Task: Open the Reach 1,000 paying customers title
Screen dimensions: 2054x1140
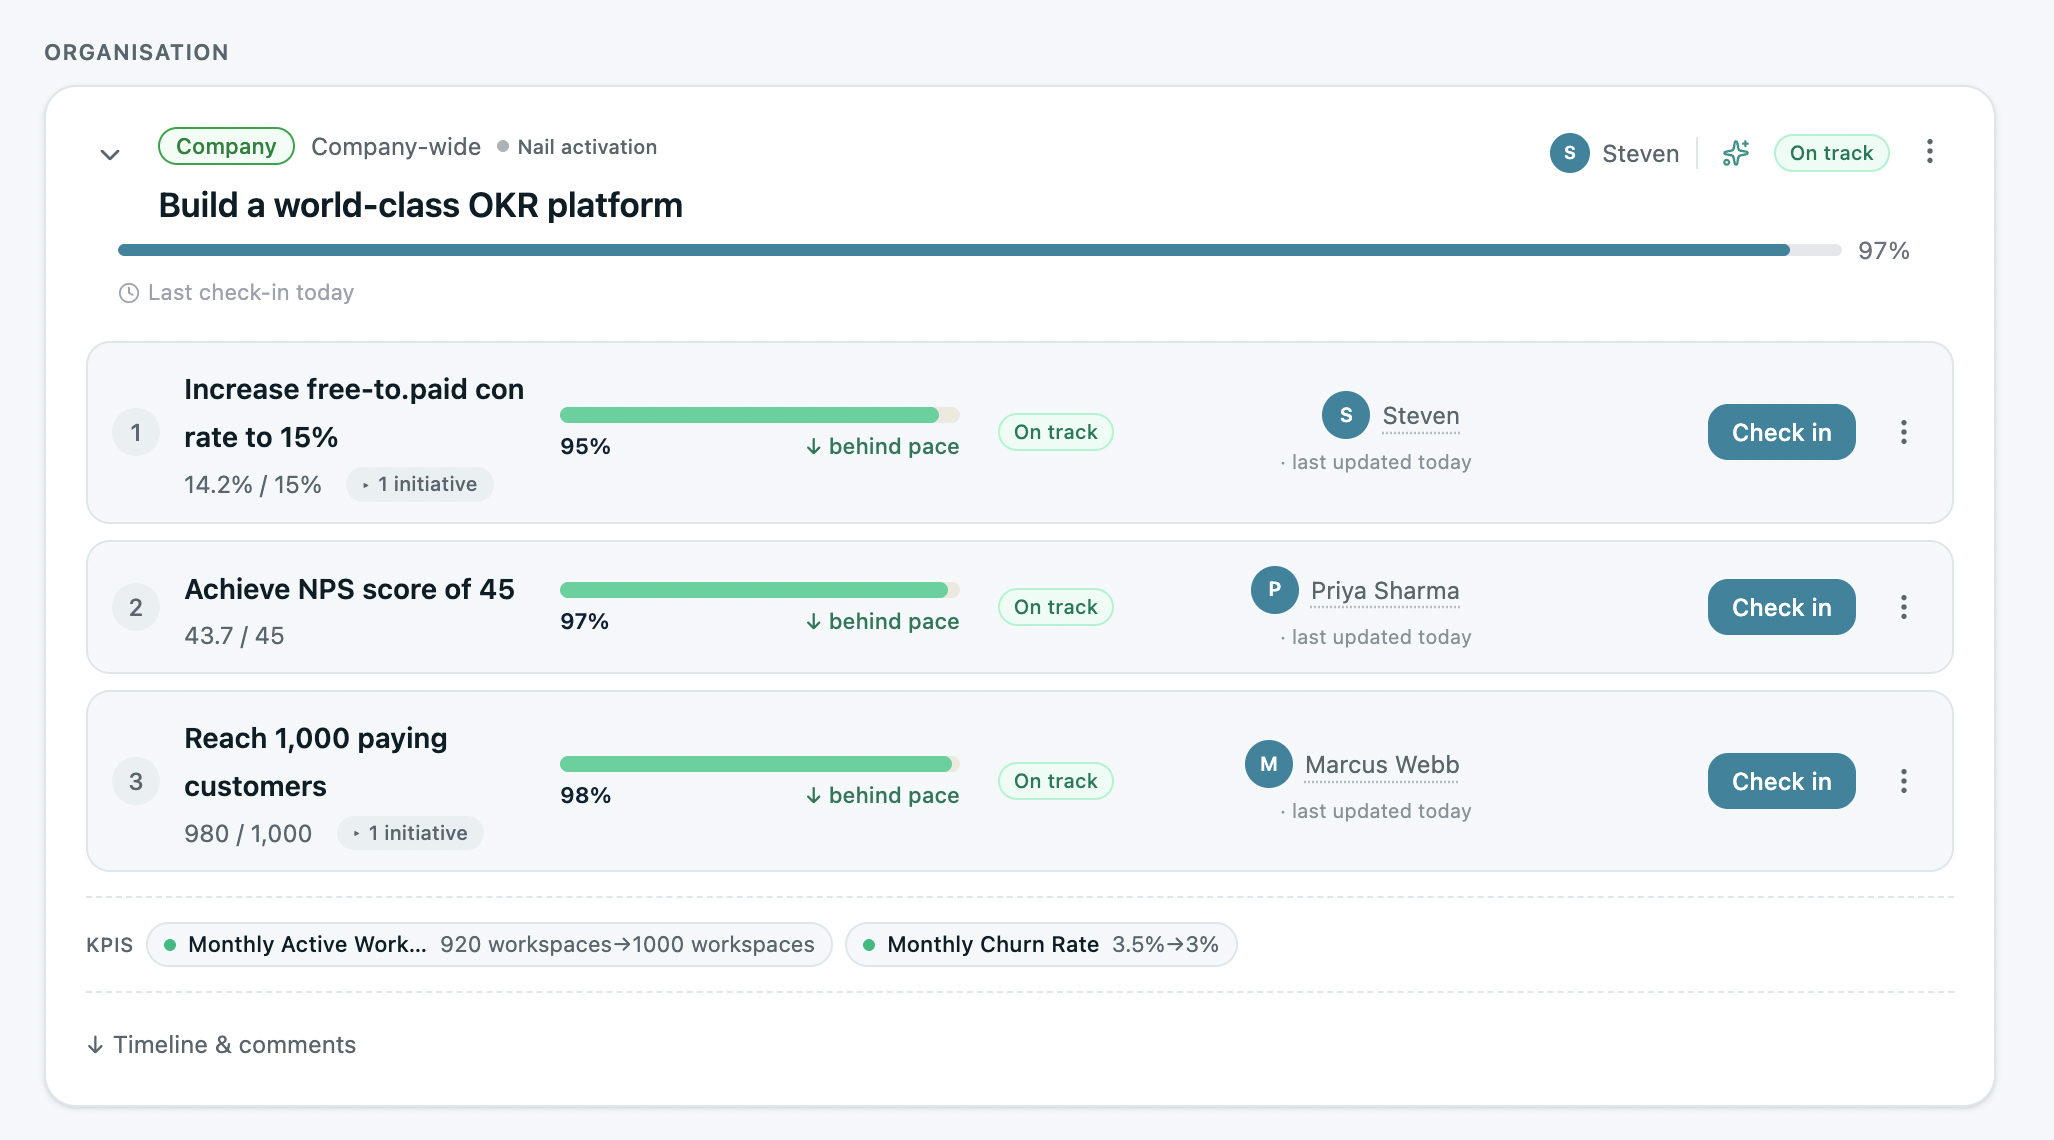Action: pyautogui.click(x=316, y=762)
